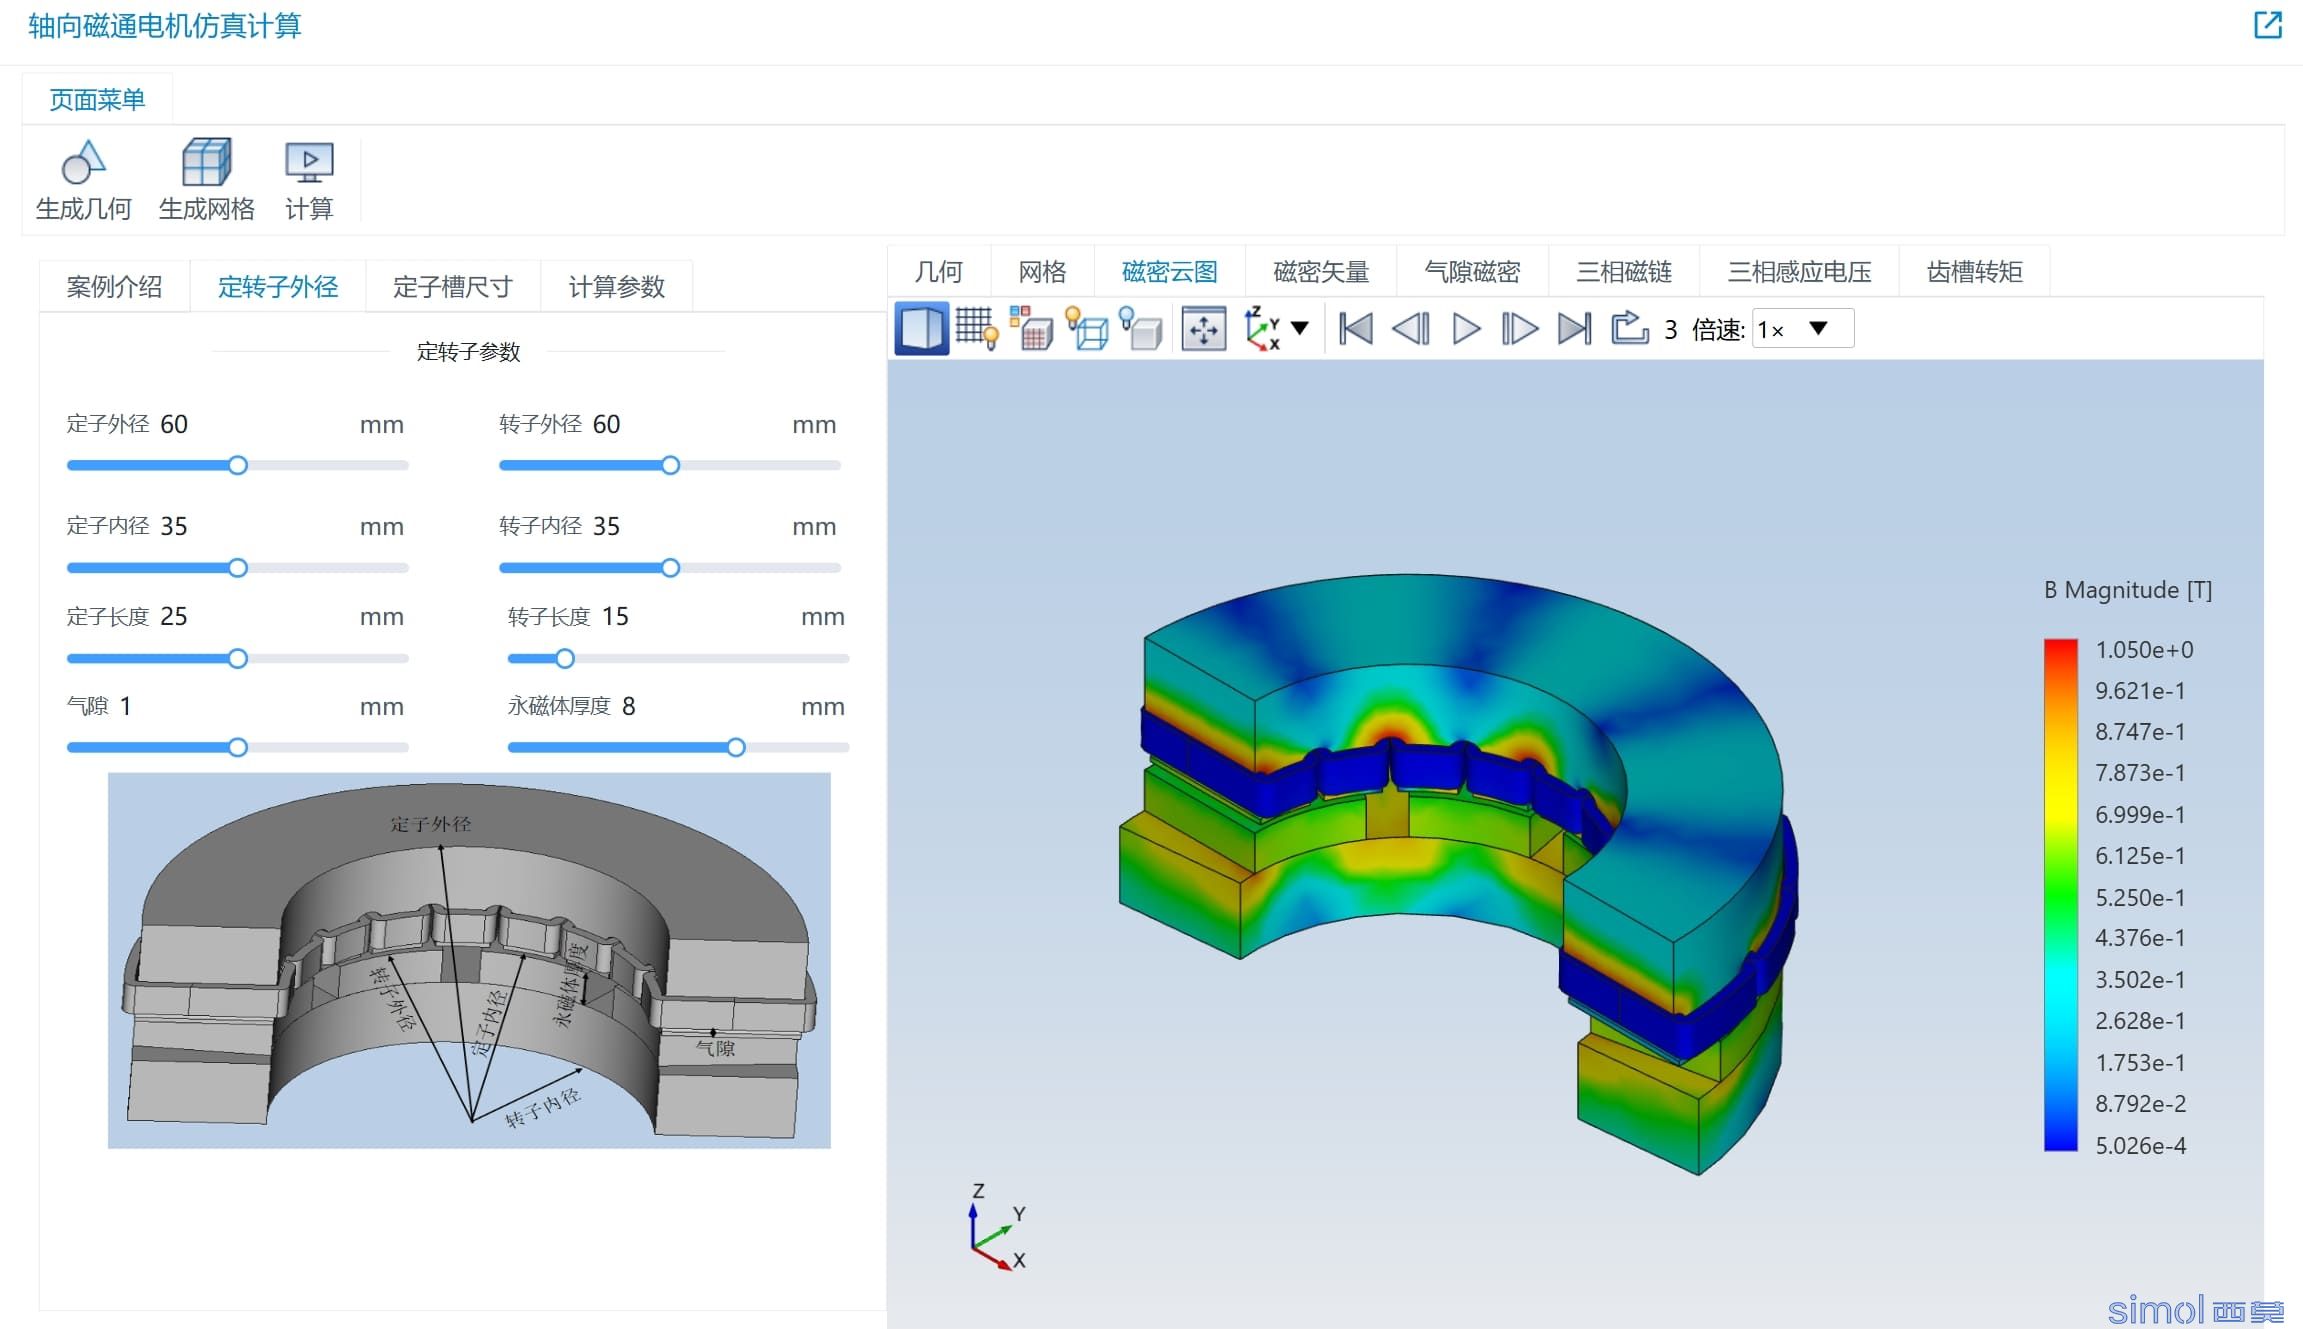
Task: Open the 倍速 playback speed dropdown
Action: (x=1803, y=329)
